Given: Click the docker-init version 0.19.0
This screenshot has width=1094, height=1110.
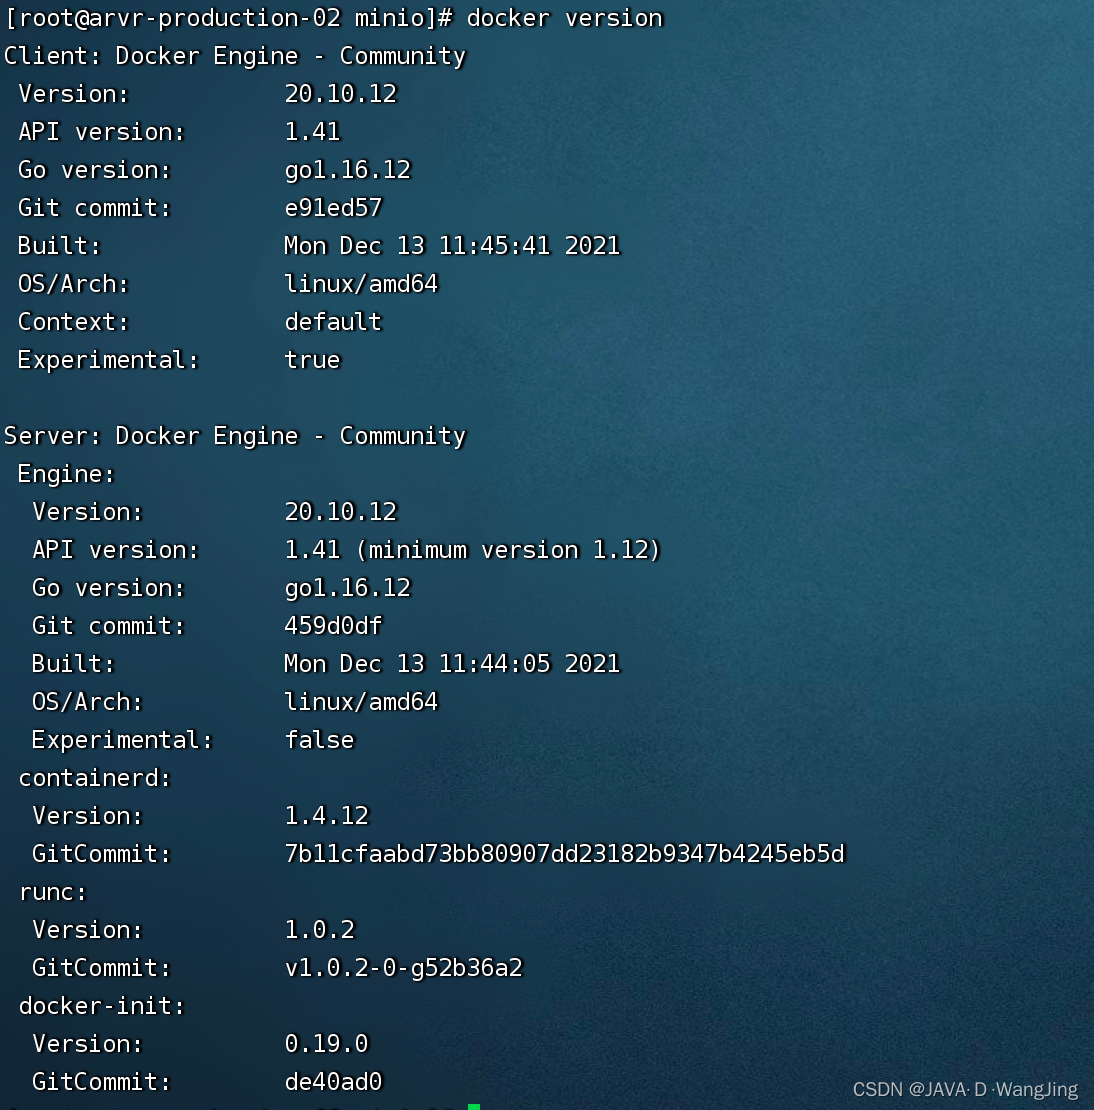Looking at the screenshot, I should point(326,1043).
